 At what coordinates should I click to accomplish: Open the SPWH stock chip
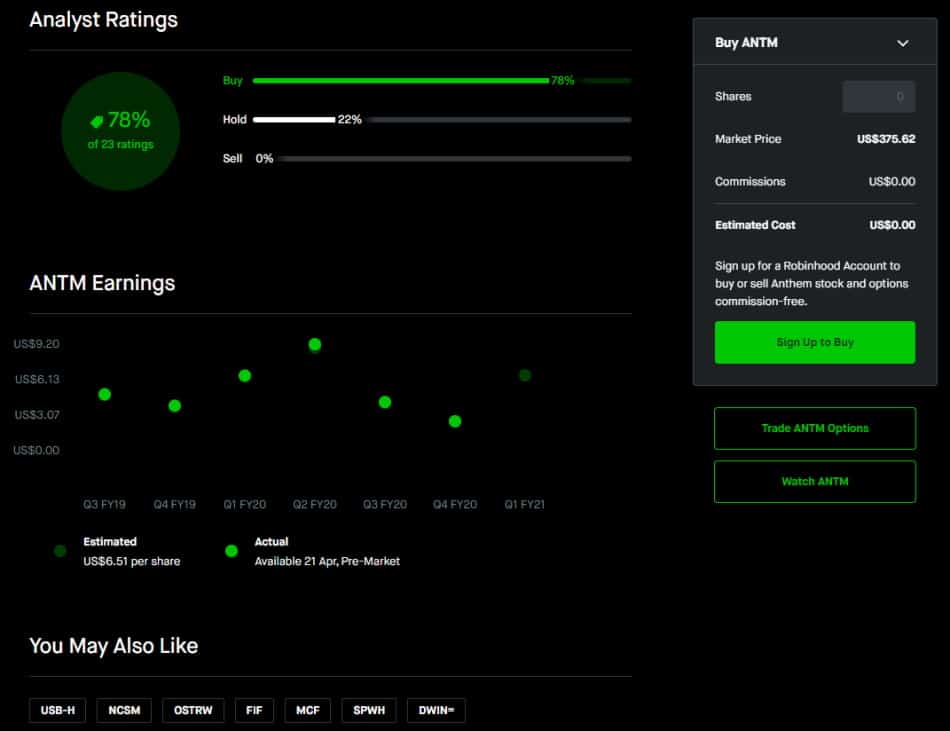click(x=369, y=710)
